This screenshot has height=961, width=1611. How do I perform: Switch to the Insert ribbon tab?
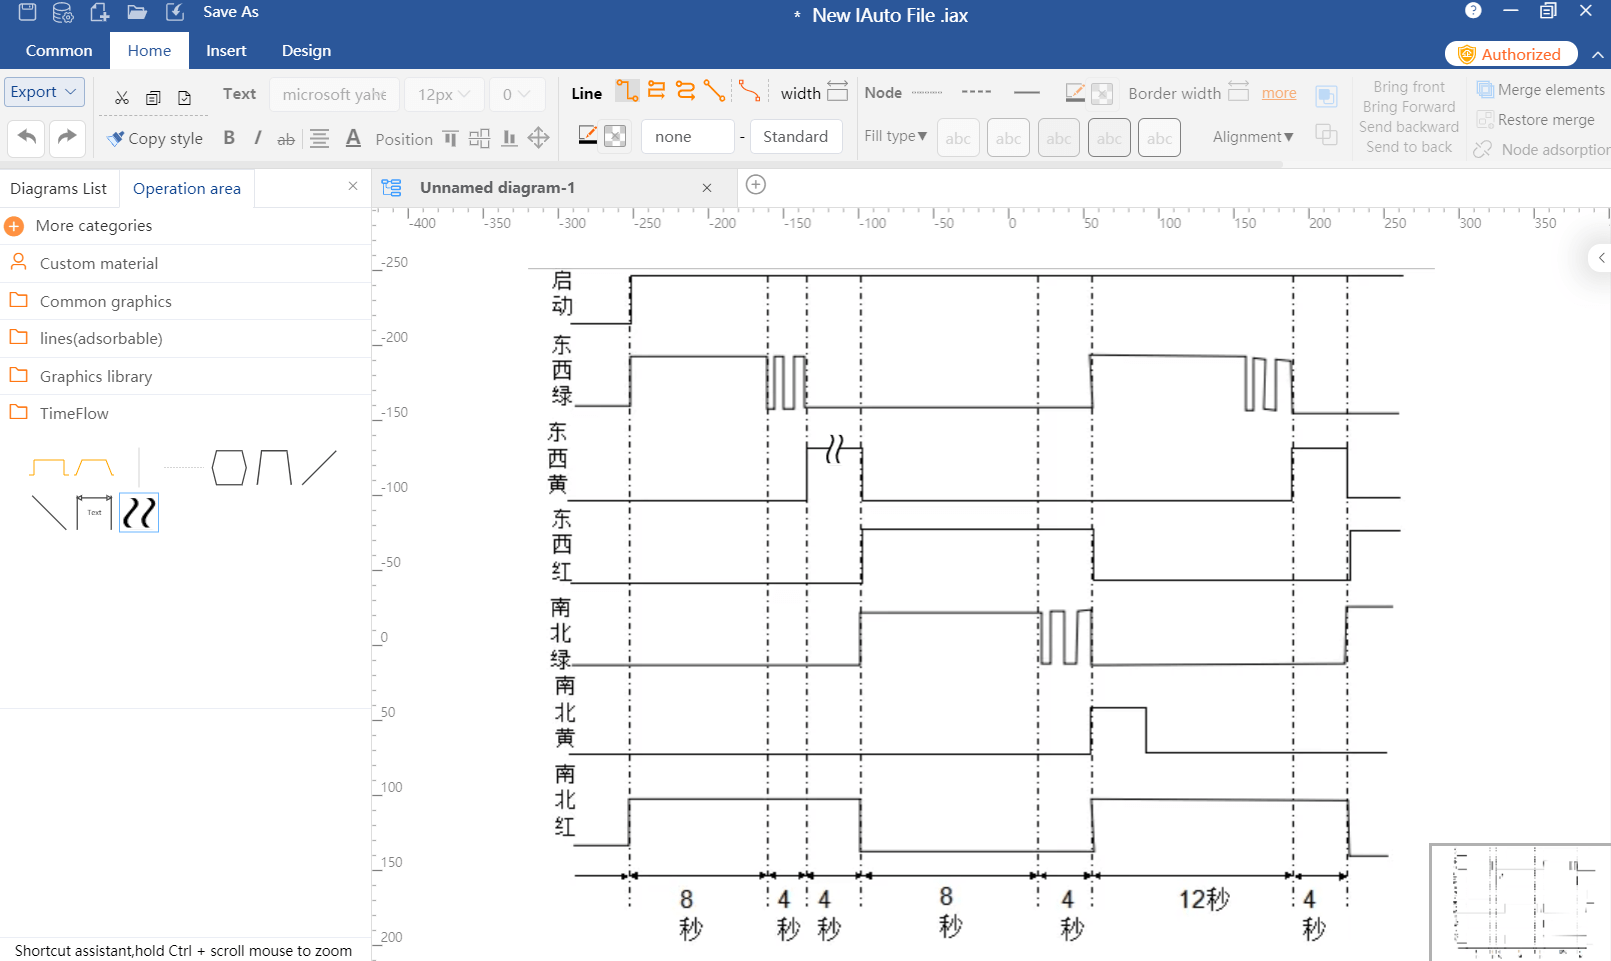point(226,50)
